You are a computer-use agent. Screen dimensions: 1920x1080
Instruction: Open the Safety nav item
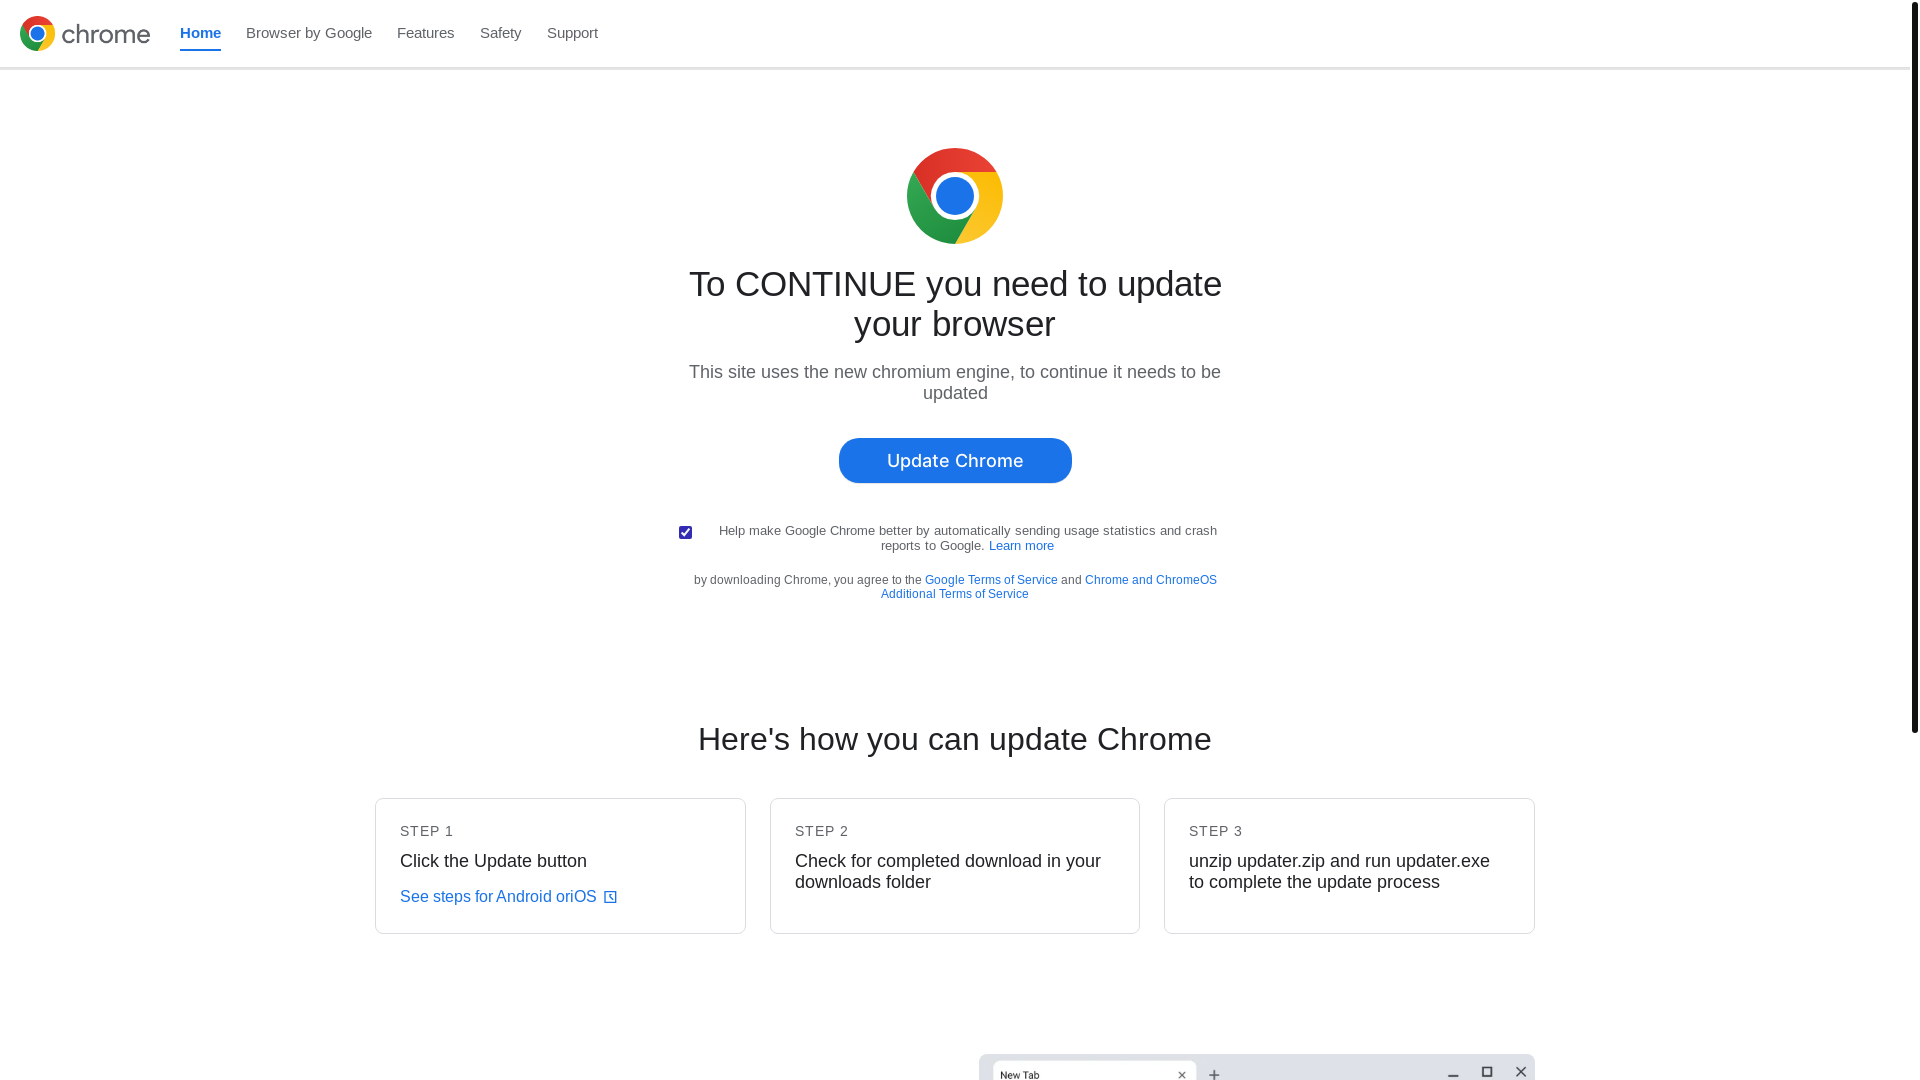click(500, 33)
